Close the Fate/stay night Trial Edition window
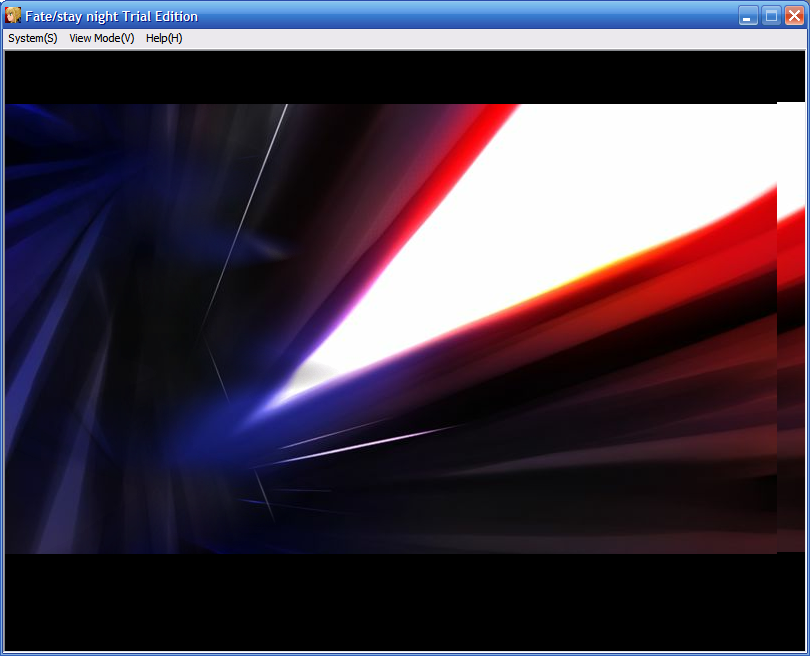 coord(795,15)
